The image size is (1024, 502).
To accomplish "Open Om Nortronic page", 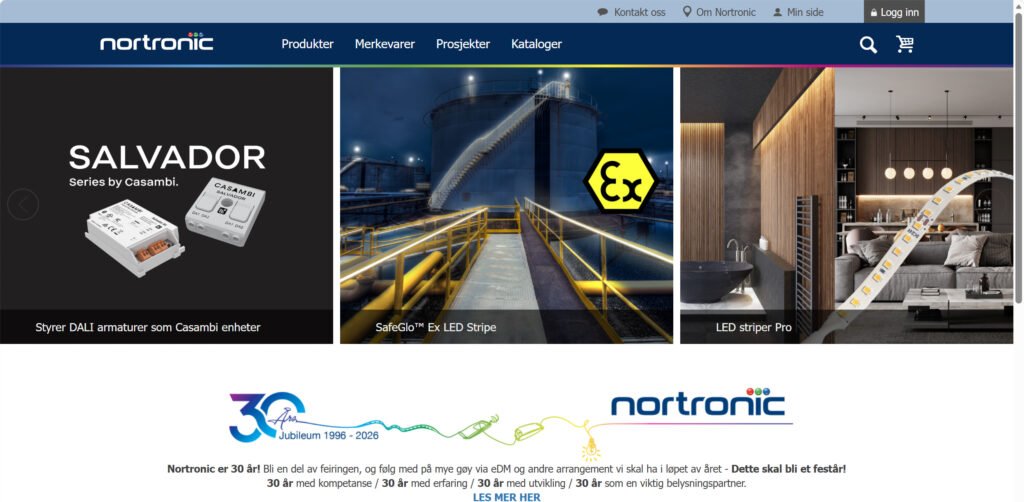I will (x=726, y=12).
